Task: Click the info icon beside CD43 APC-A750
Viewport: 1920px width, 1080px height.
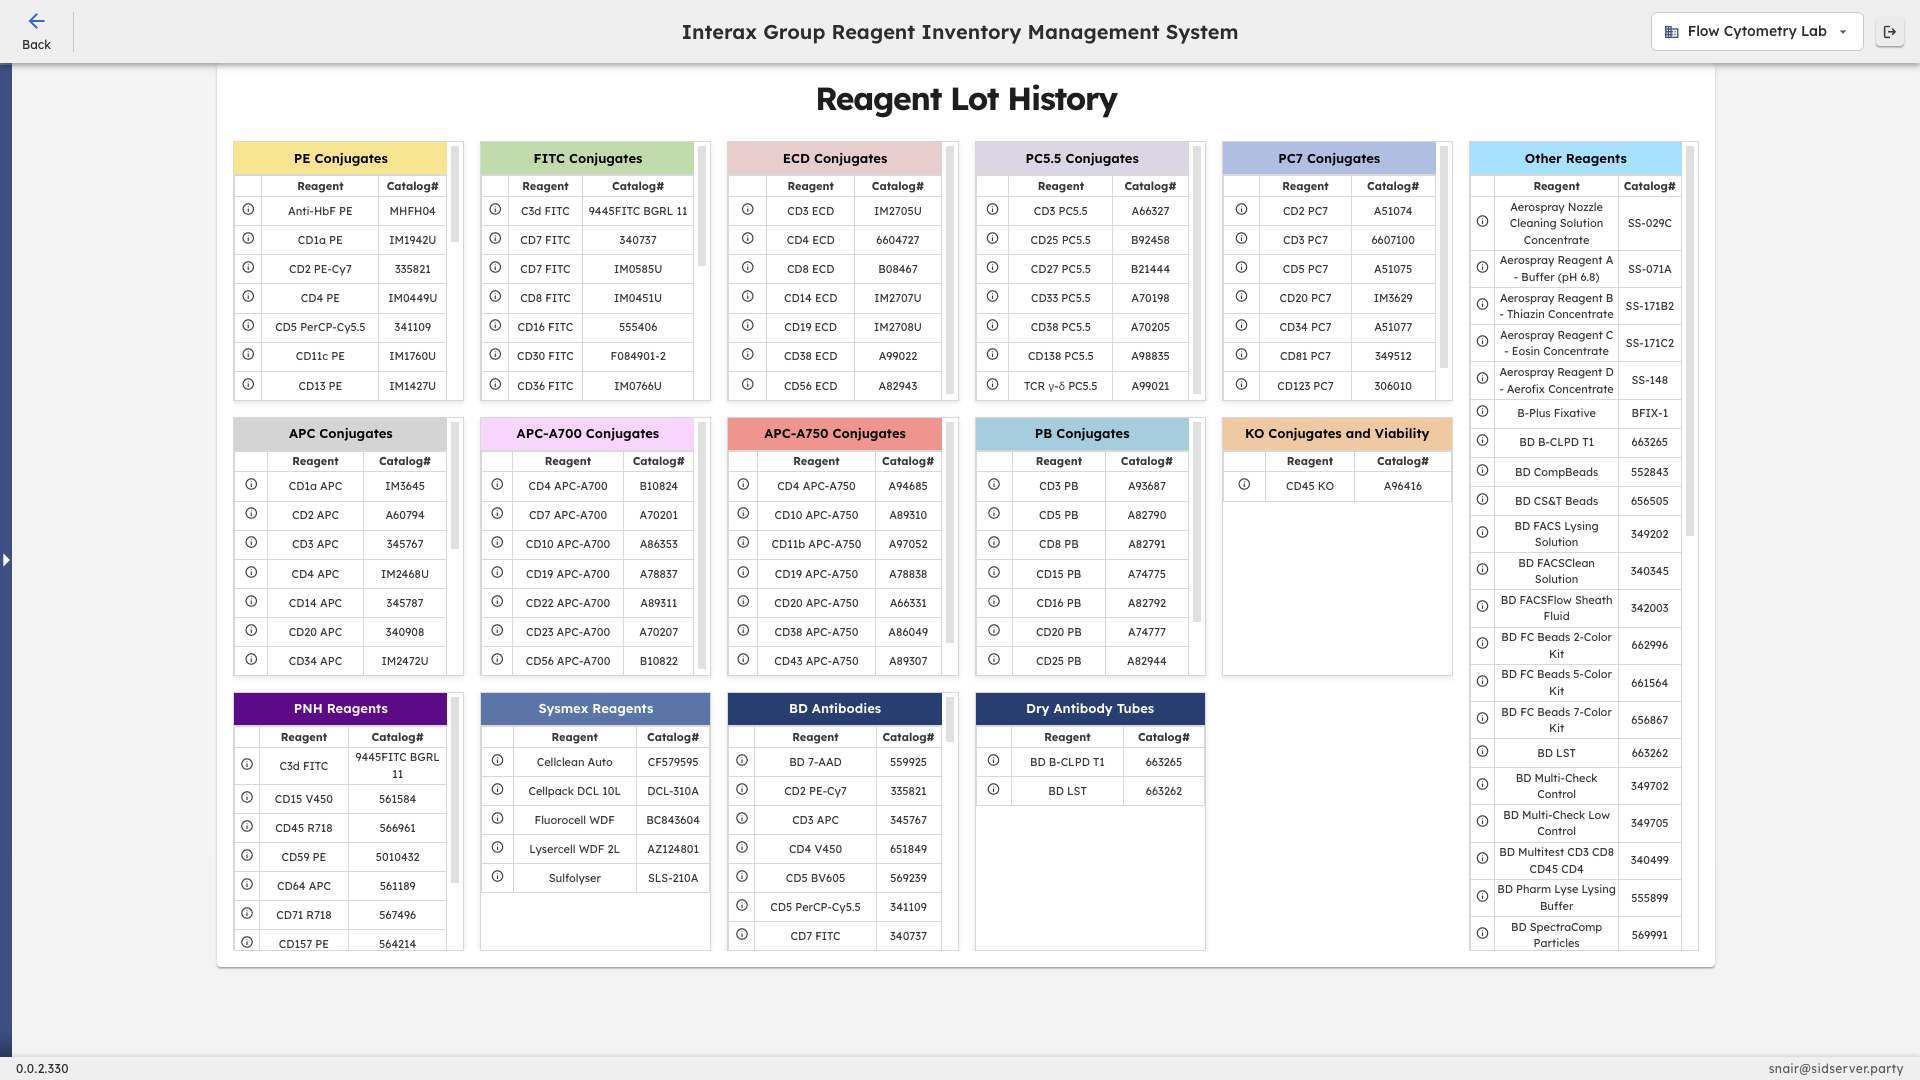Action: [x=742, y=660]
